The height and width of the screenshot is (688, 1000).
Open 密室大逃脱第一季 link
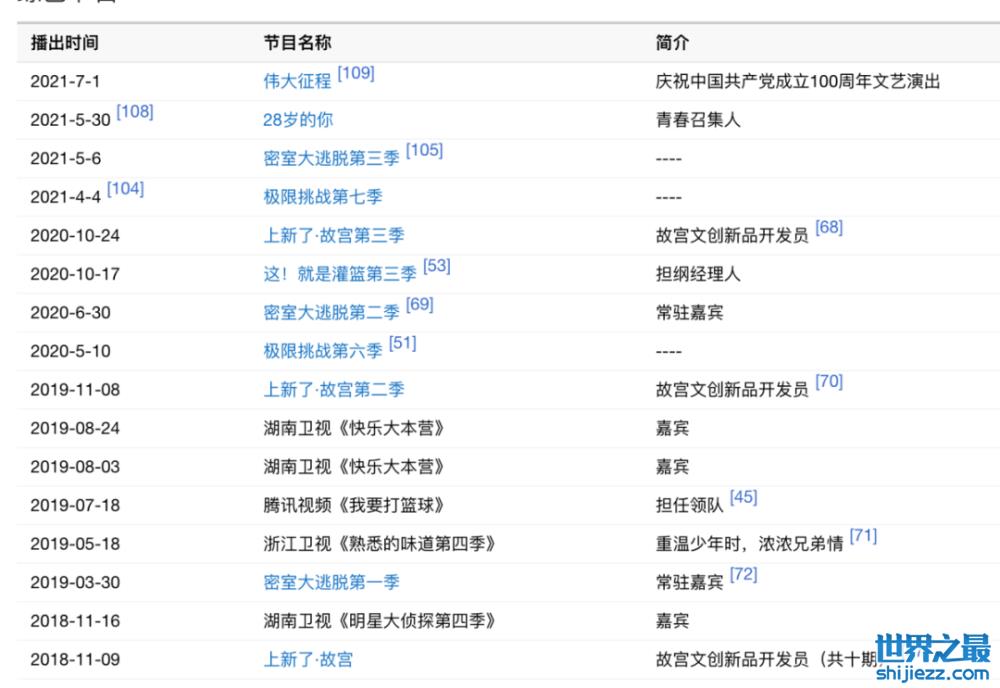[x=331, y=582]
